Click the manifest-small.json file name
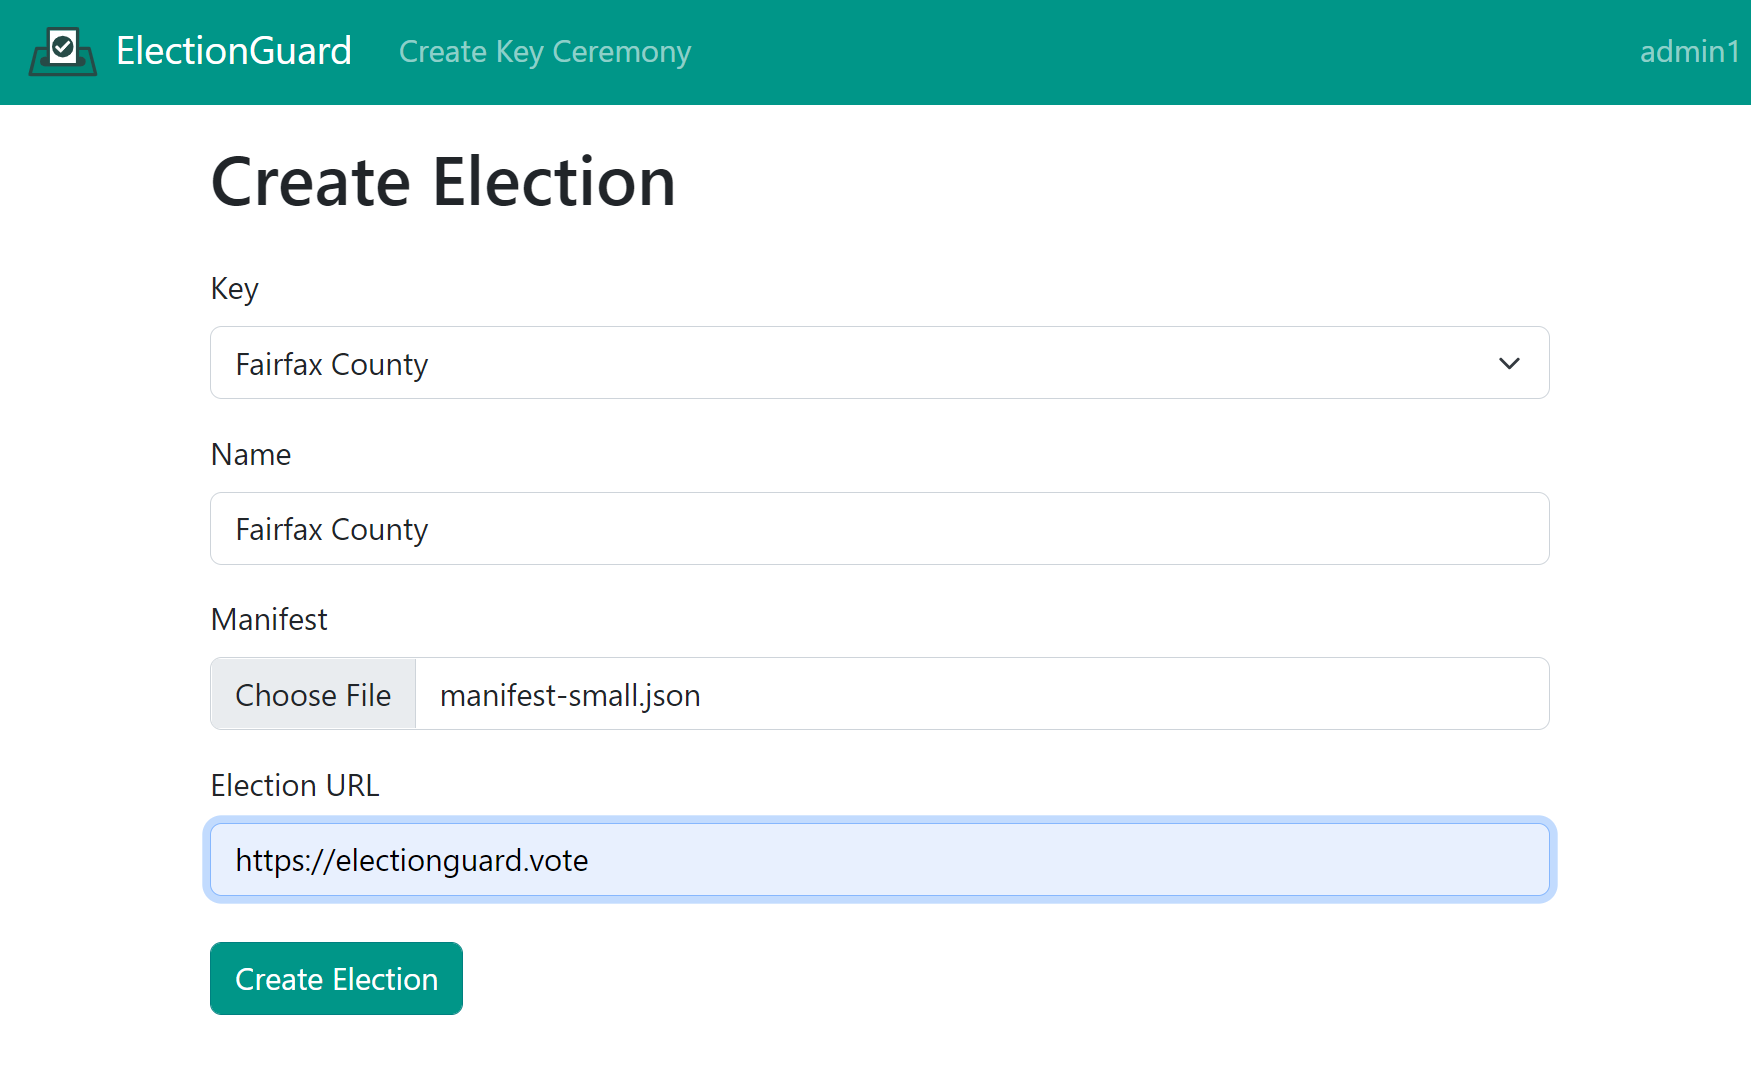This screenshot has width=1751, height=1070. point(570,695)
